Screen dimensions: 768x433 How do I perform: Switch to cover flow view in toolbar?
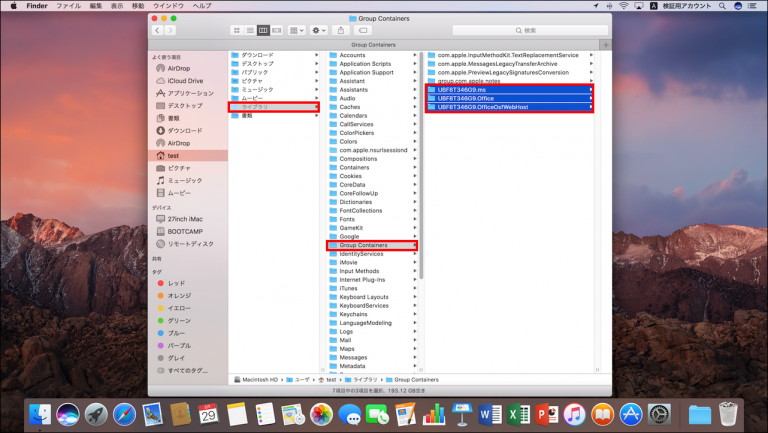276,30
